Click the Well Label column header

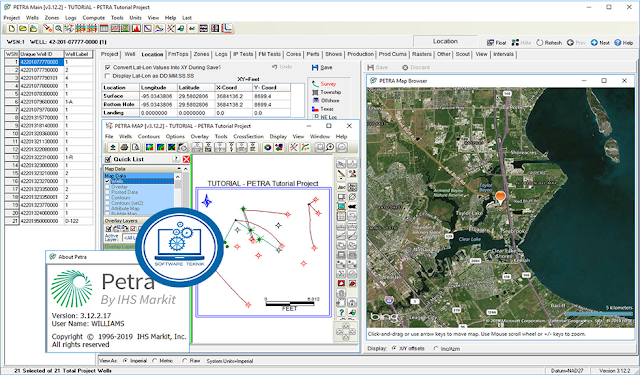[x=78, y=54]
